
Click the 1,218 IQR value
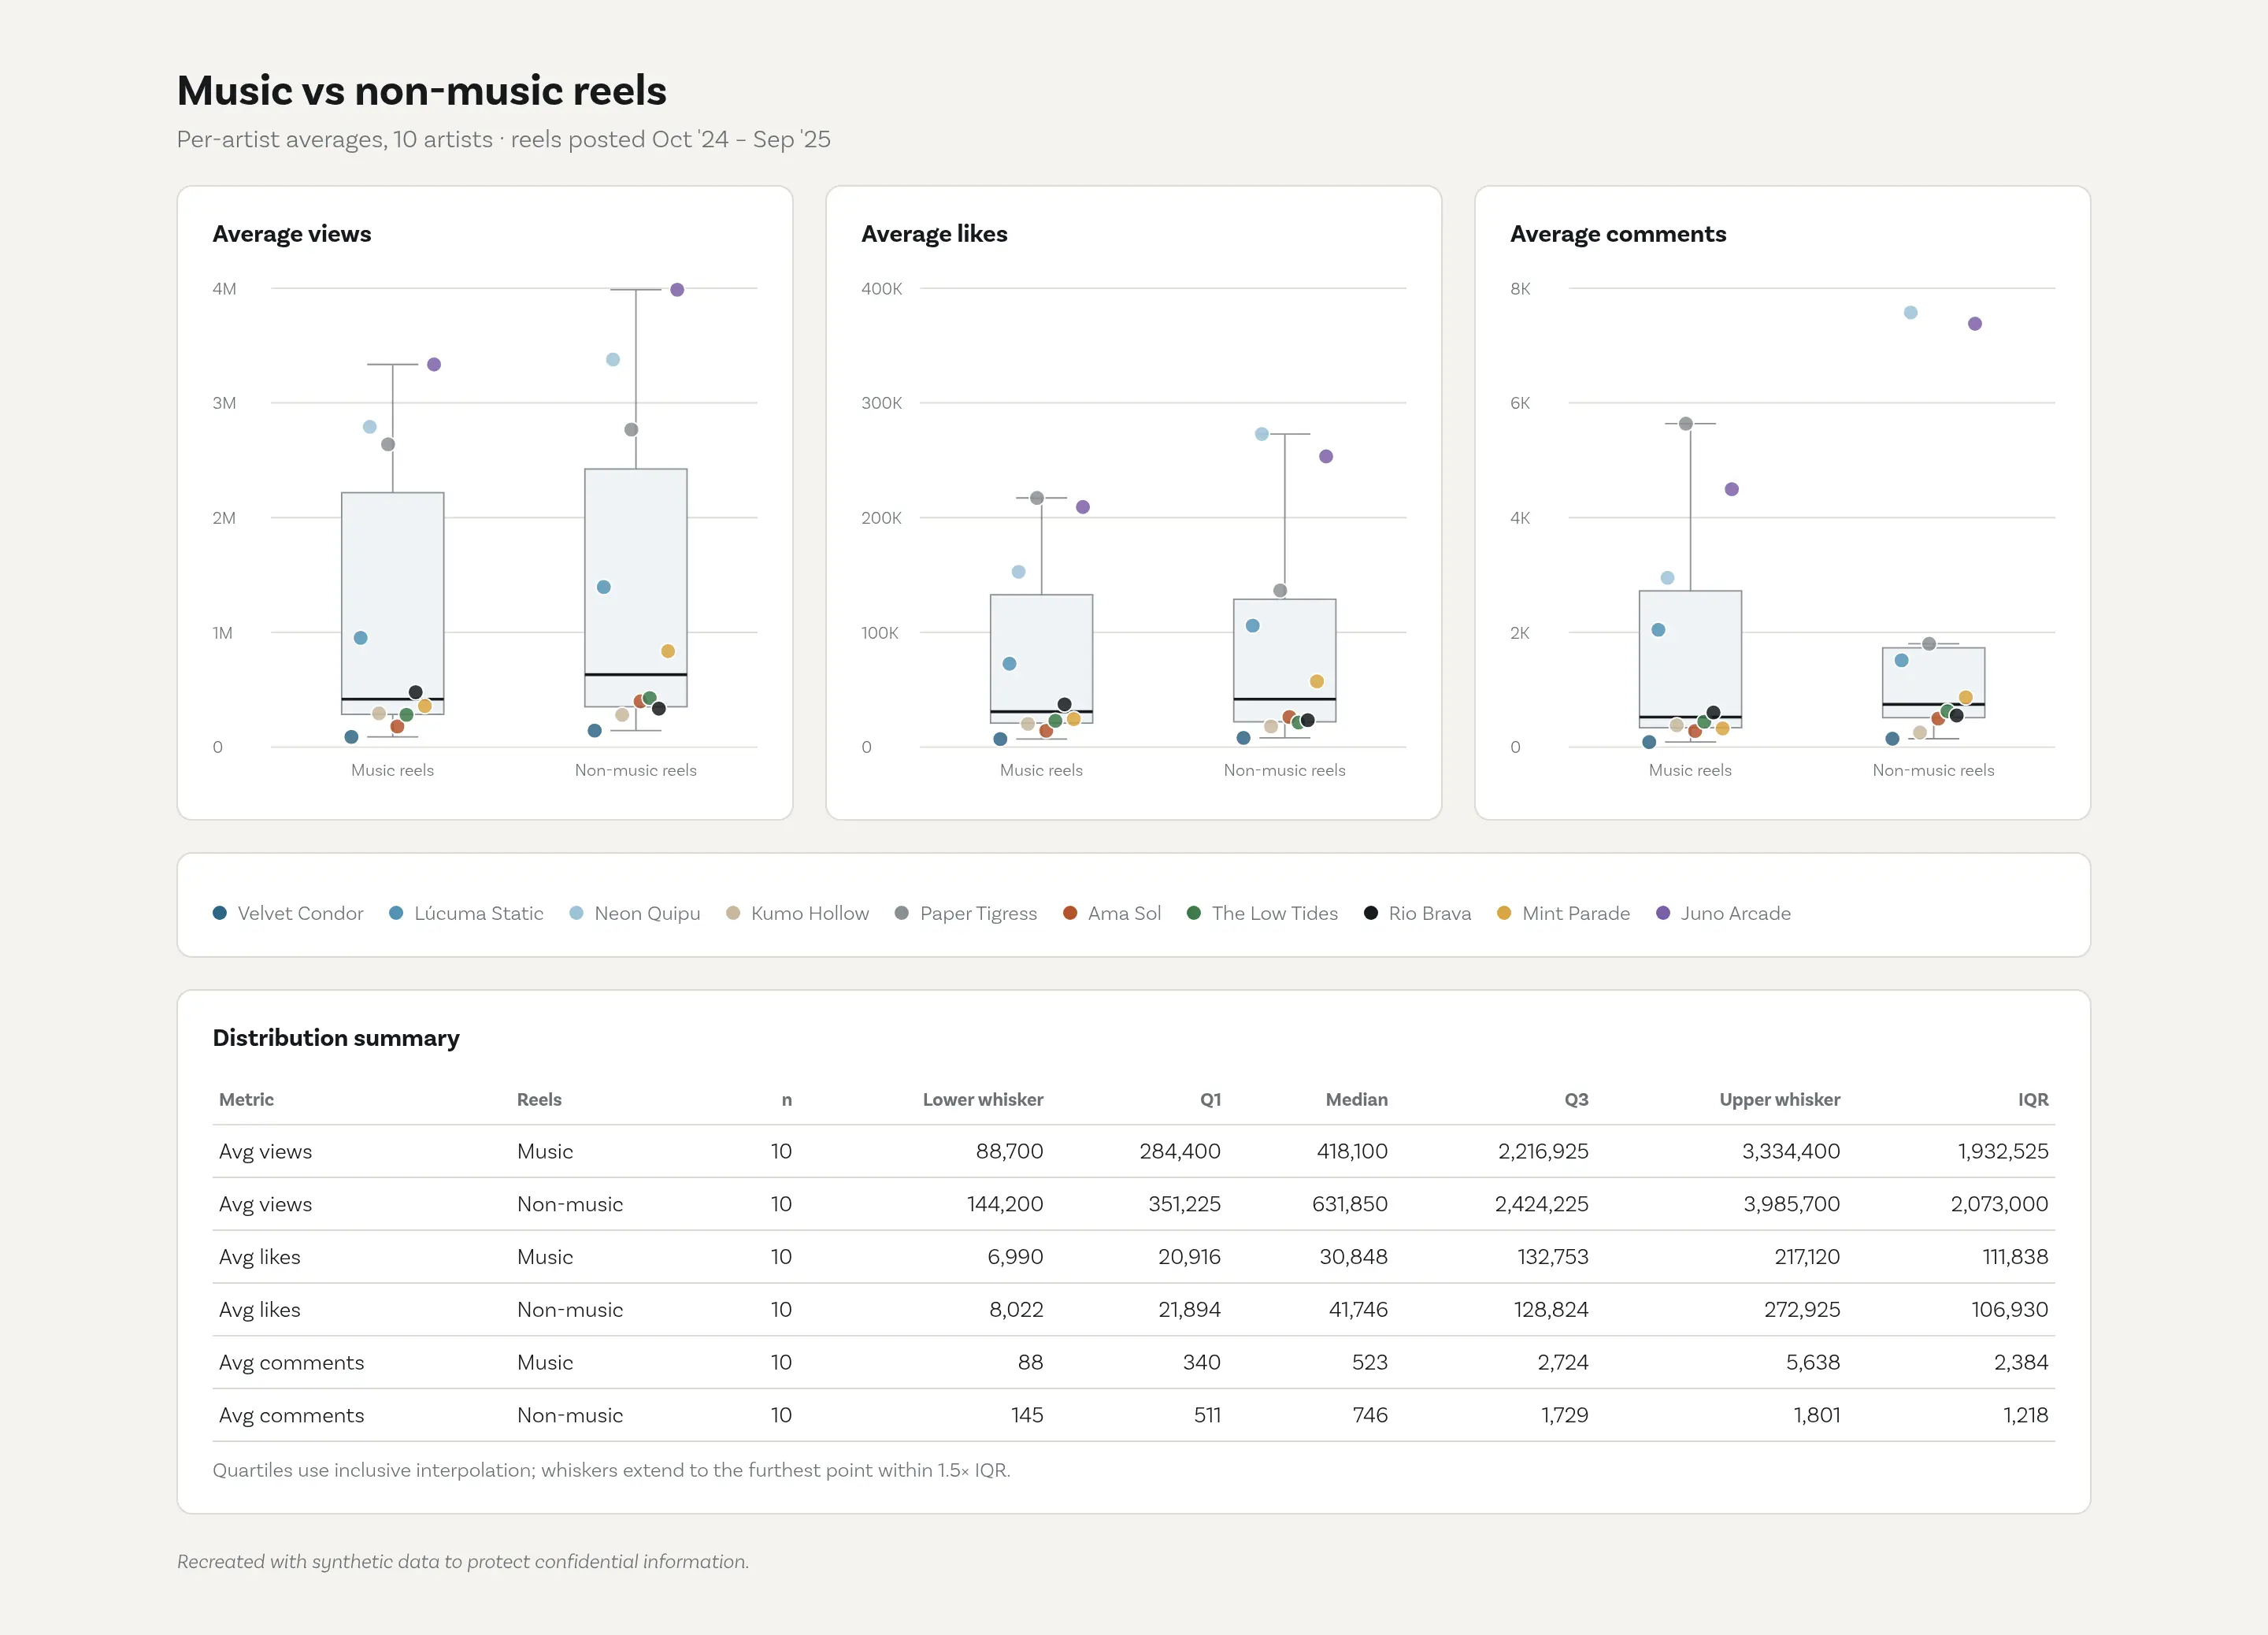(x=2026, y=1415)
